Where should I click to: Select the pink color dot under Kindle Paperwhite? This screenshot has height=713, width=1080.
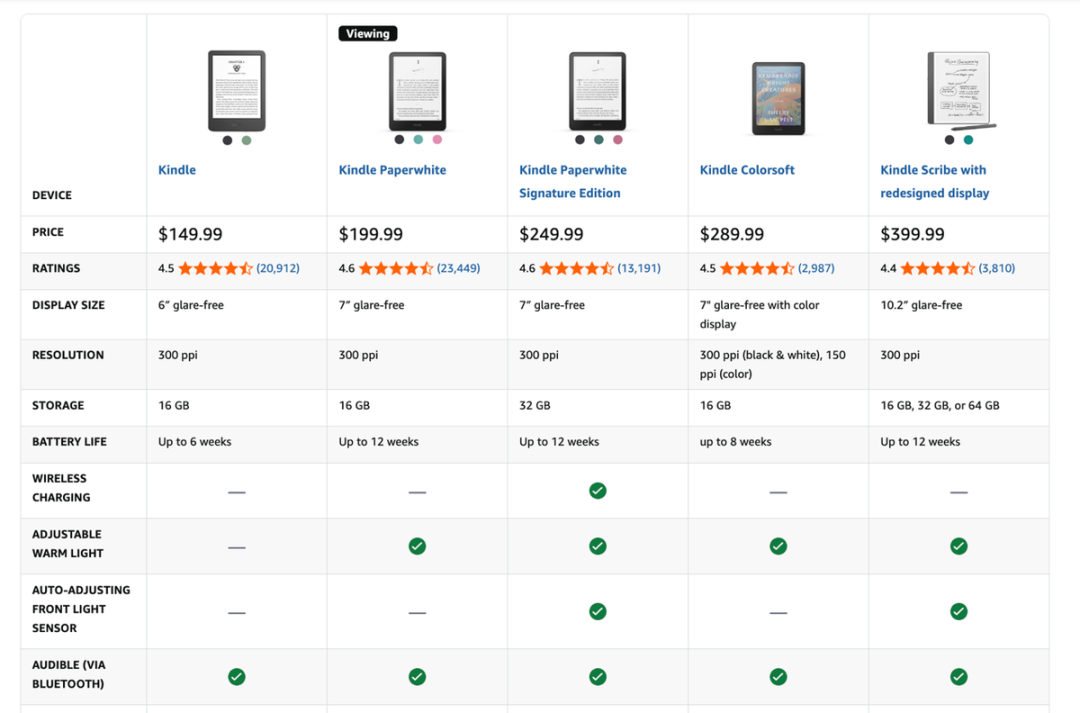point(437,140)
